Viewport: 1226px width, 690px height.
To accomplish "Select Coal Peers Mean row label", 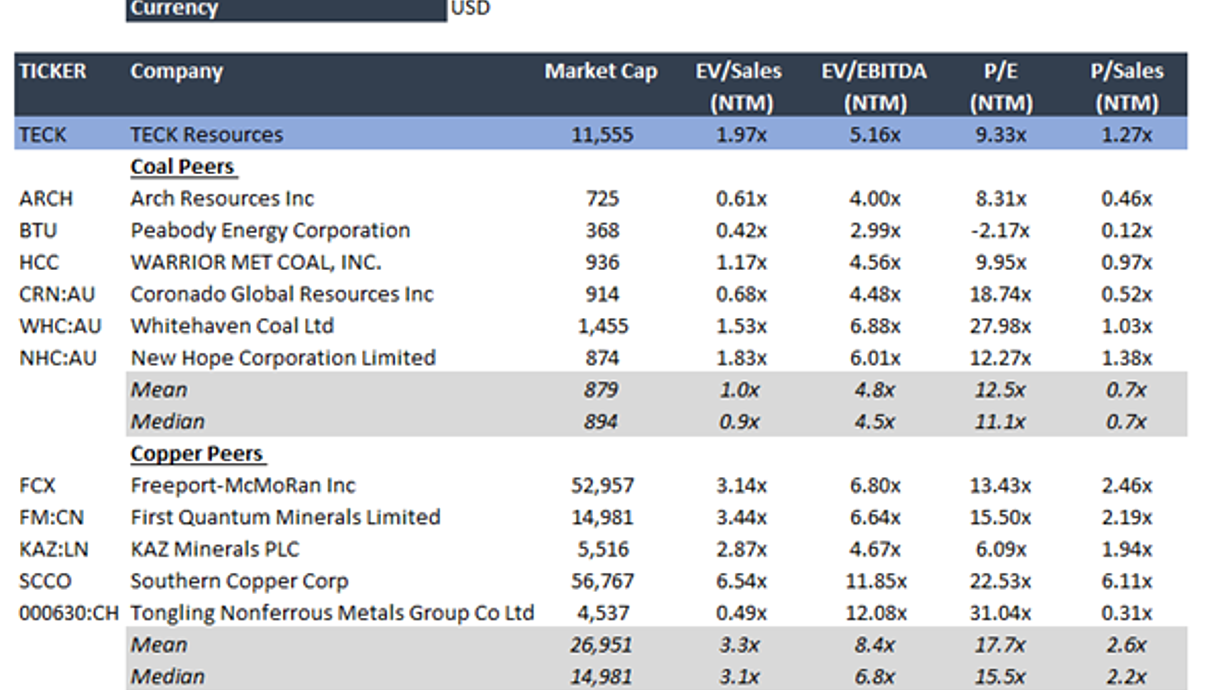I will click(159, 390).
